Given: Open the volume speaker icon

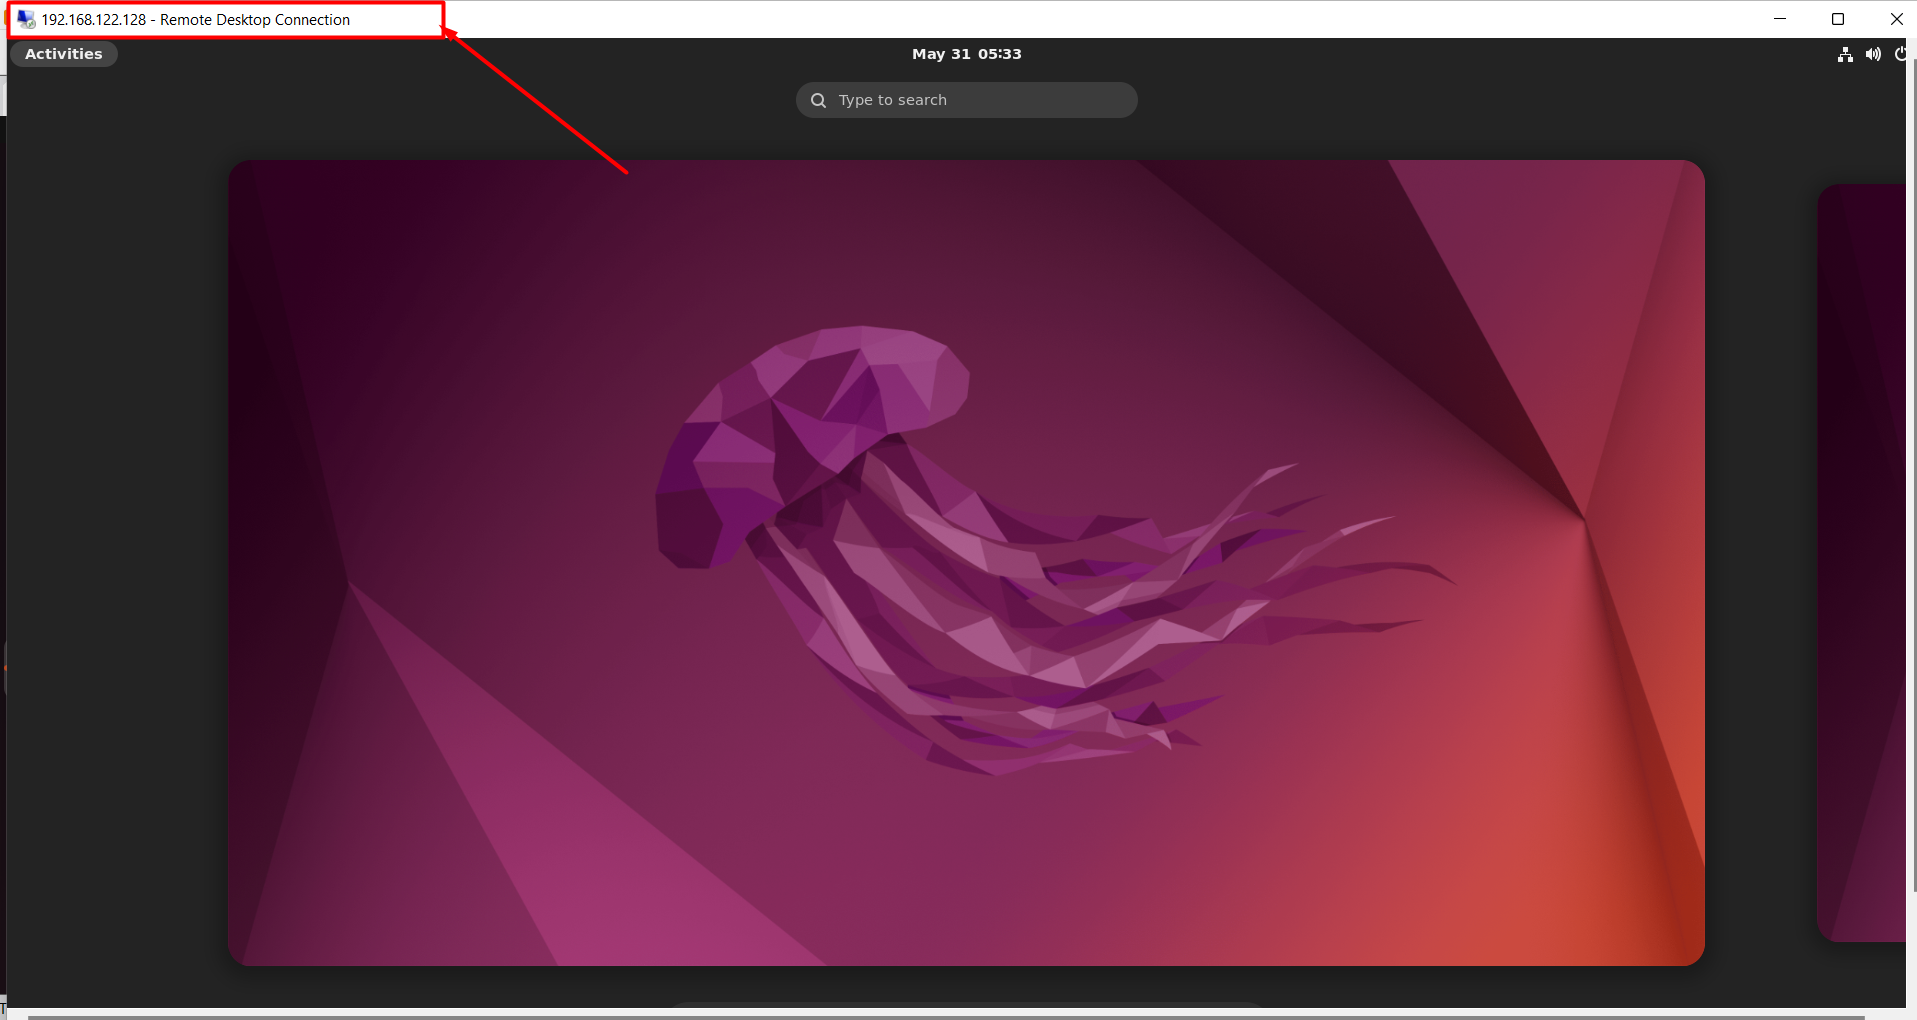Looking at the screenshot, I should [1873, 54].
